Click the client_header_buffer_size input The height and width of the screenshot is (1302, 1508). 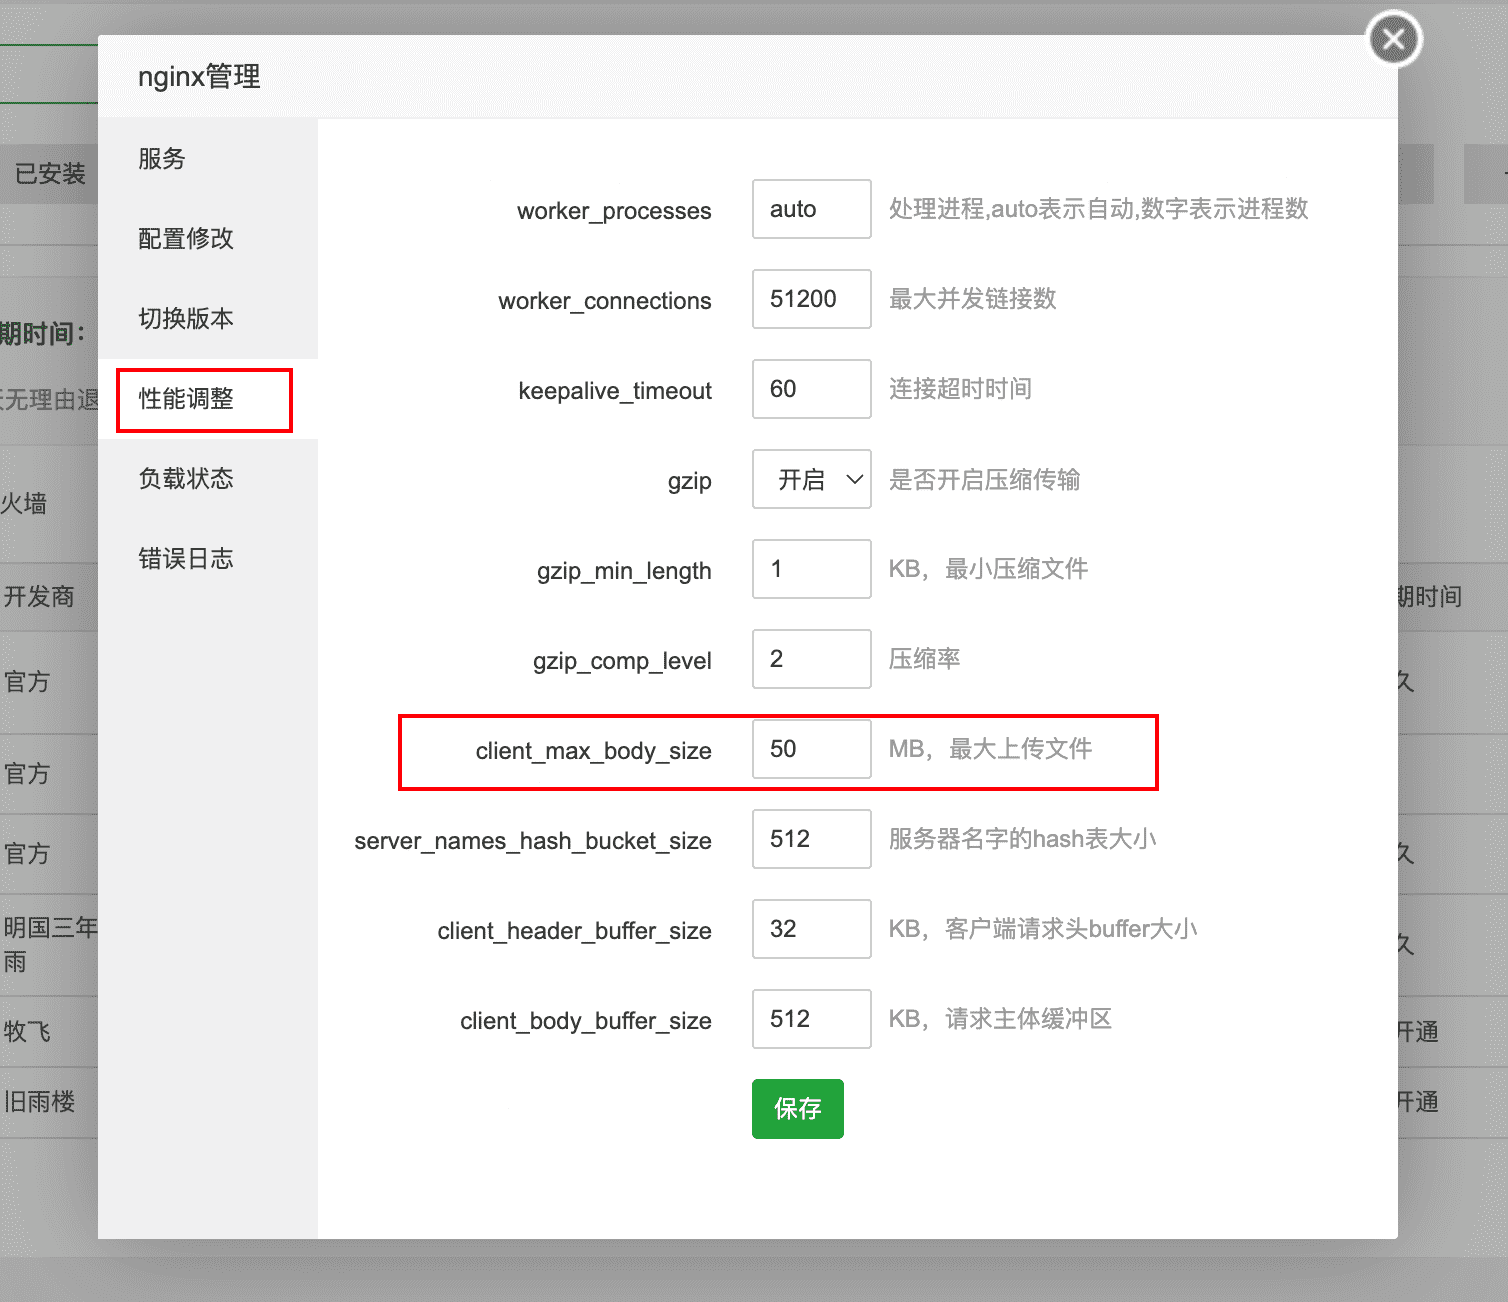[811, 929]
